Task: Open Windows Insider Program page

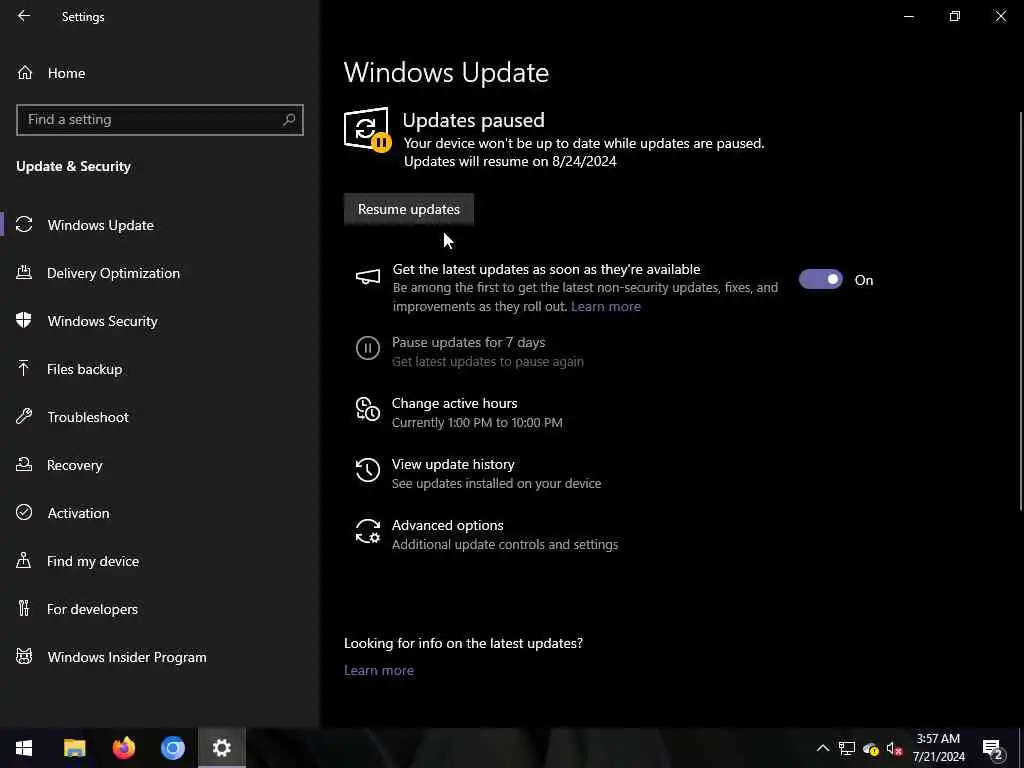Action: (160, 657)
